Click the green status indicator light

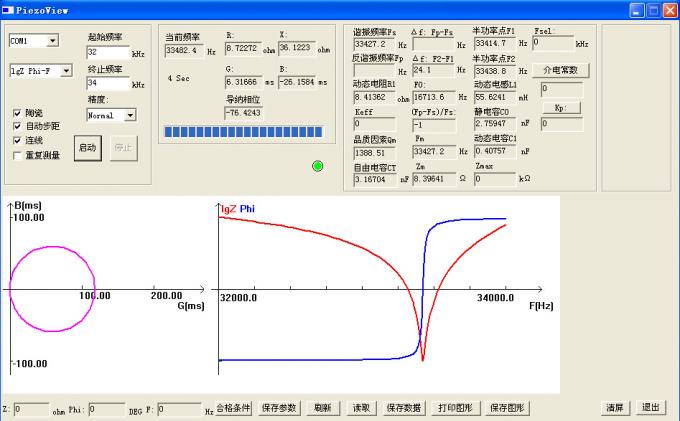(x=317, y=166)
